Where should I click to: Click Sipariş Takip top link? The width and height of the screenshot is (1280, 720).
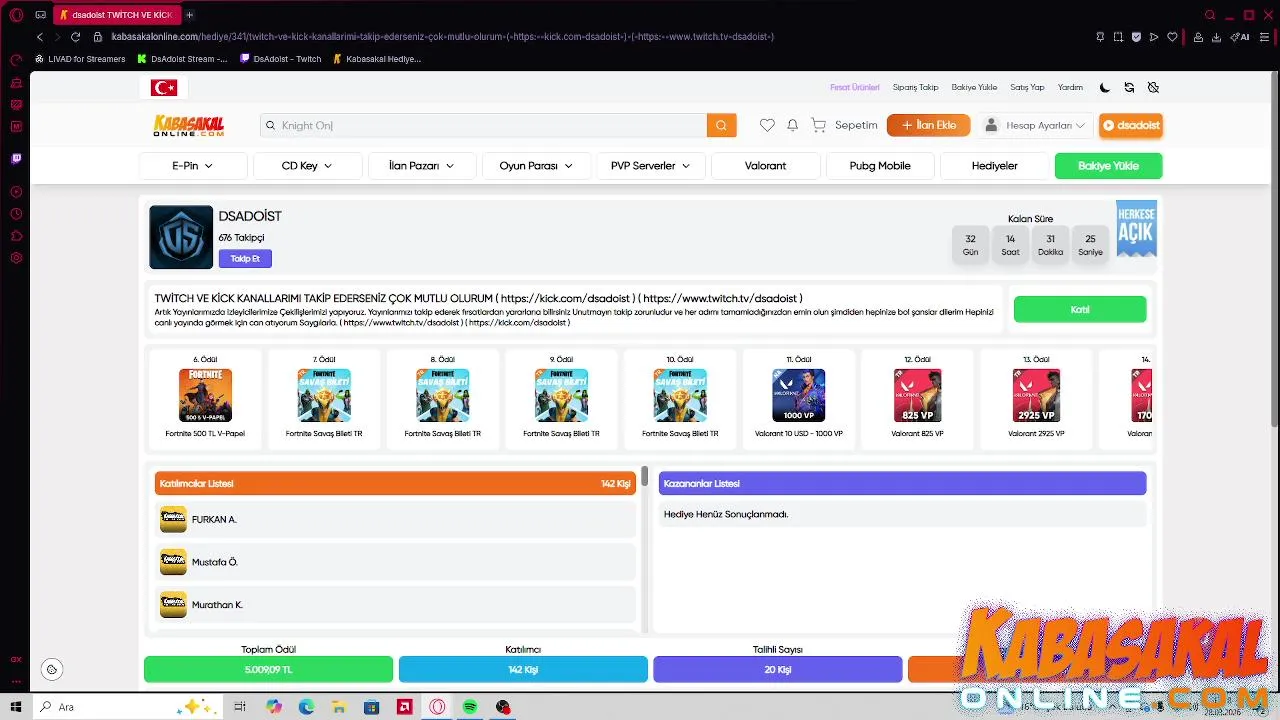click(915, 87)
